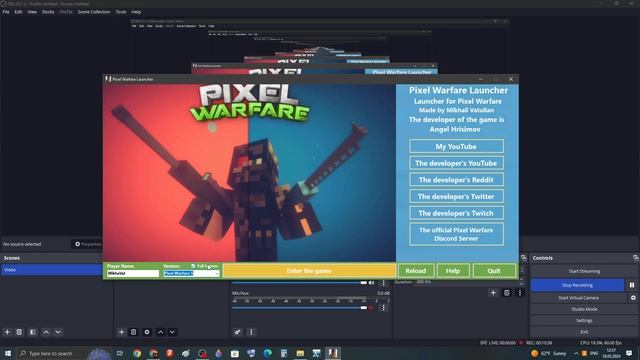Click the taskbar search box

64,353
